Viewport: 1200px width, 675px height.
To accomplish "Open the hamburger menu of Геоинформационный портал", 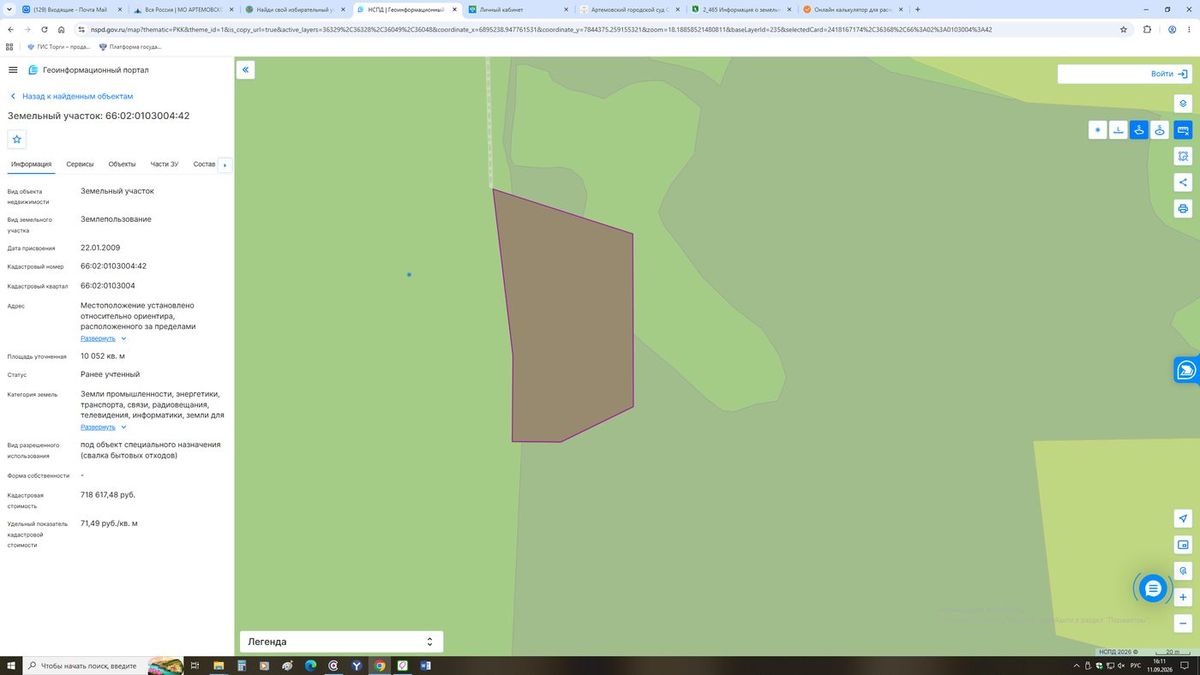I will point(13,70).
